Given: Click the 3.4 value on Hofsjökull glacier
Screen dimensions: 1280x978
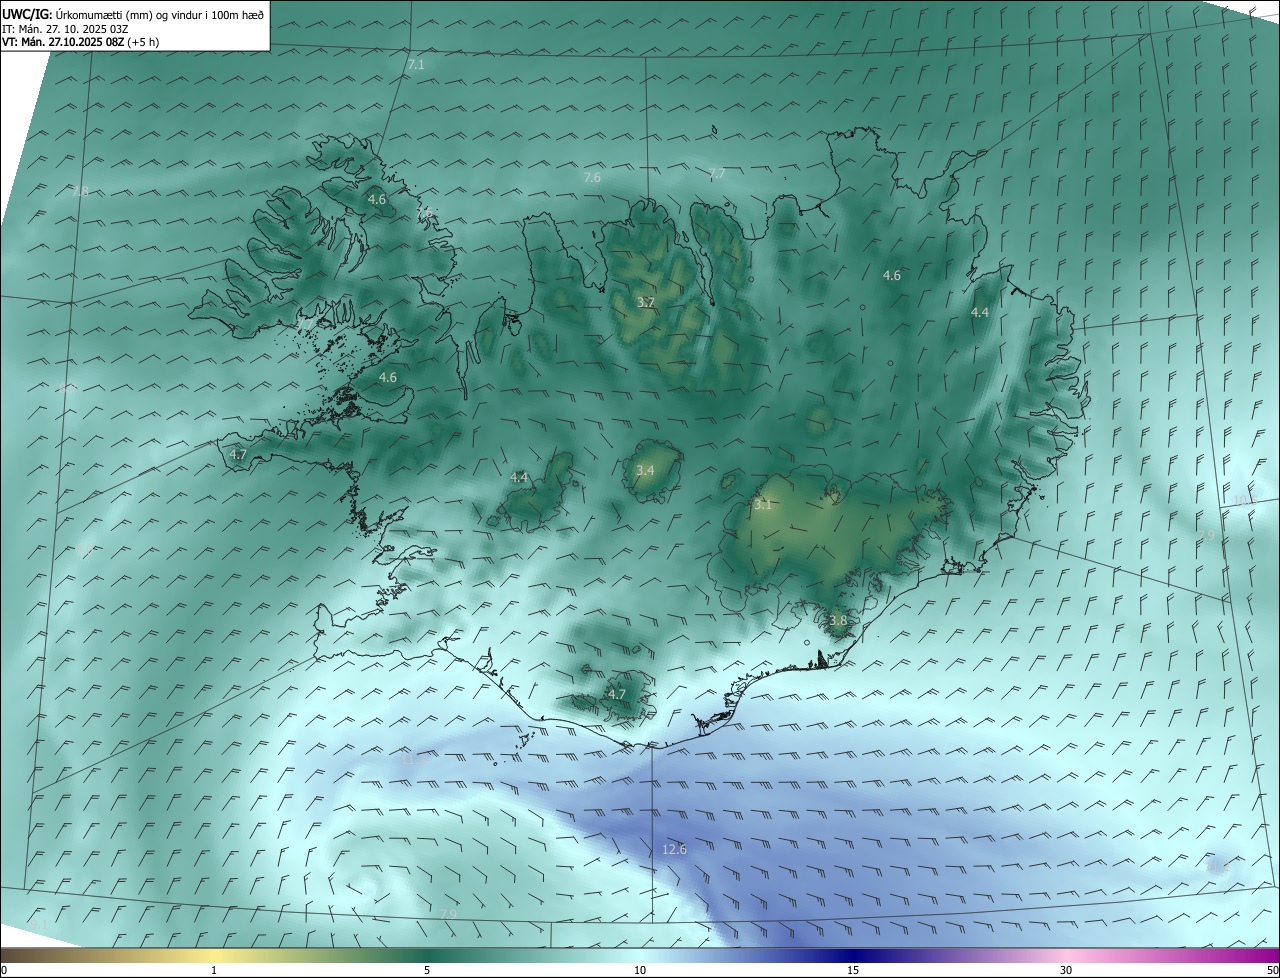Looking at the screenshot, I should click(645, 470).
